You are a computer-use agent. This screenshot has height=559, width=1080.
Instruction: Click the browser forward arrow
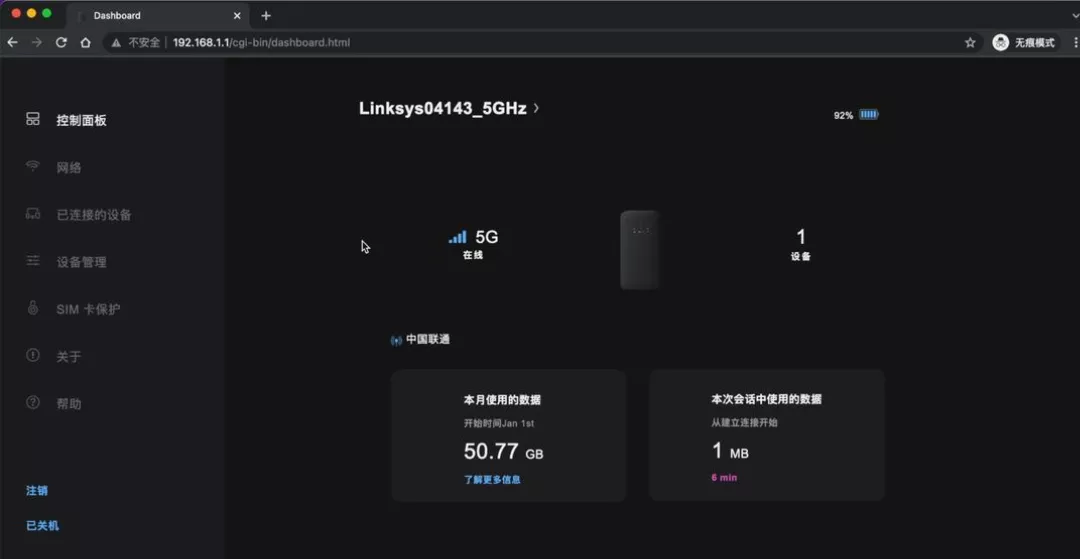(37, 42)
